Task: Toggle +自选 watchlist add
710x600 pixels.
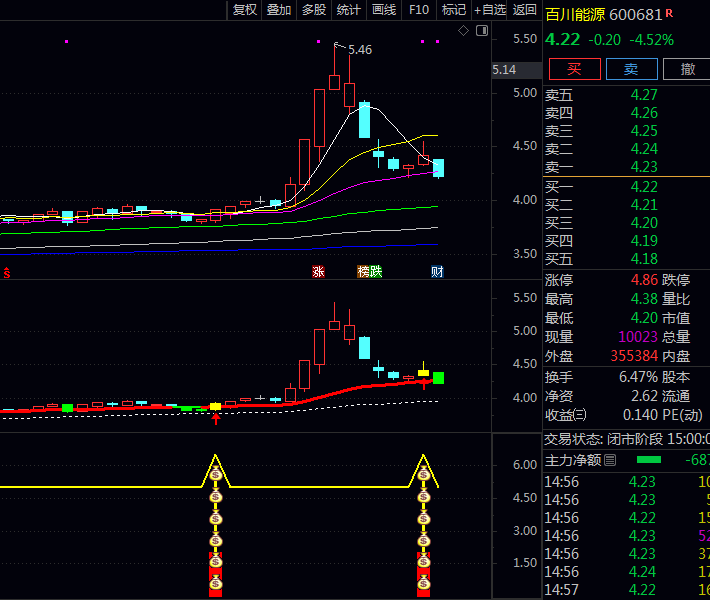Action: pos(490,10)
